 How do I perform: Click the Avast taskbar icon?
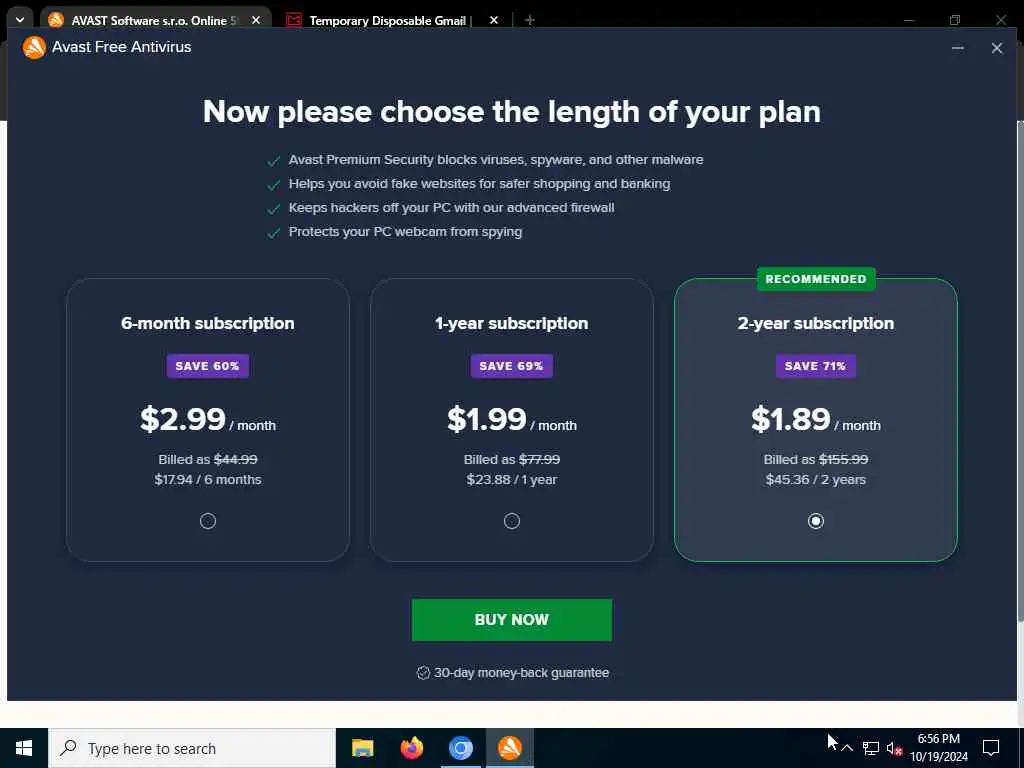[509, 748]
